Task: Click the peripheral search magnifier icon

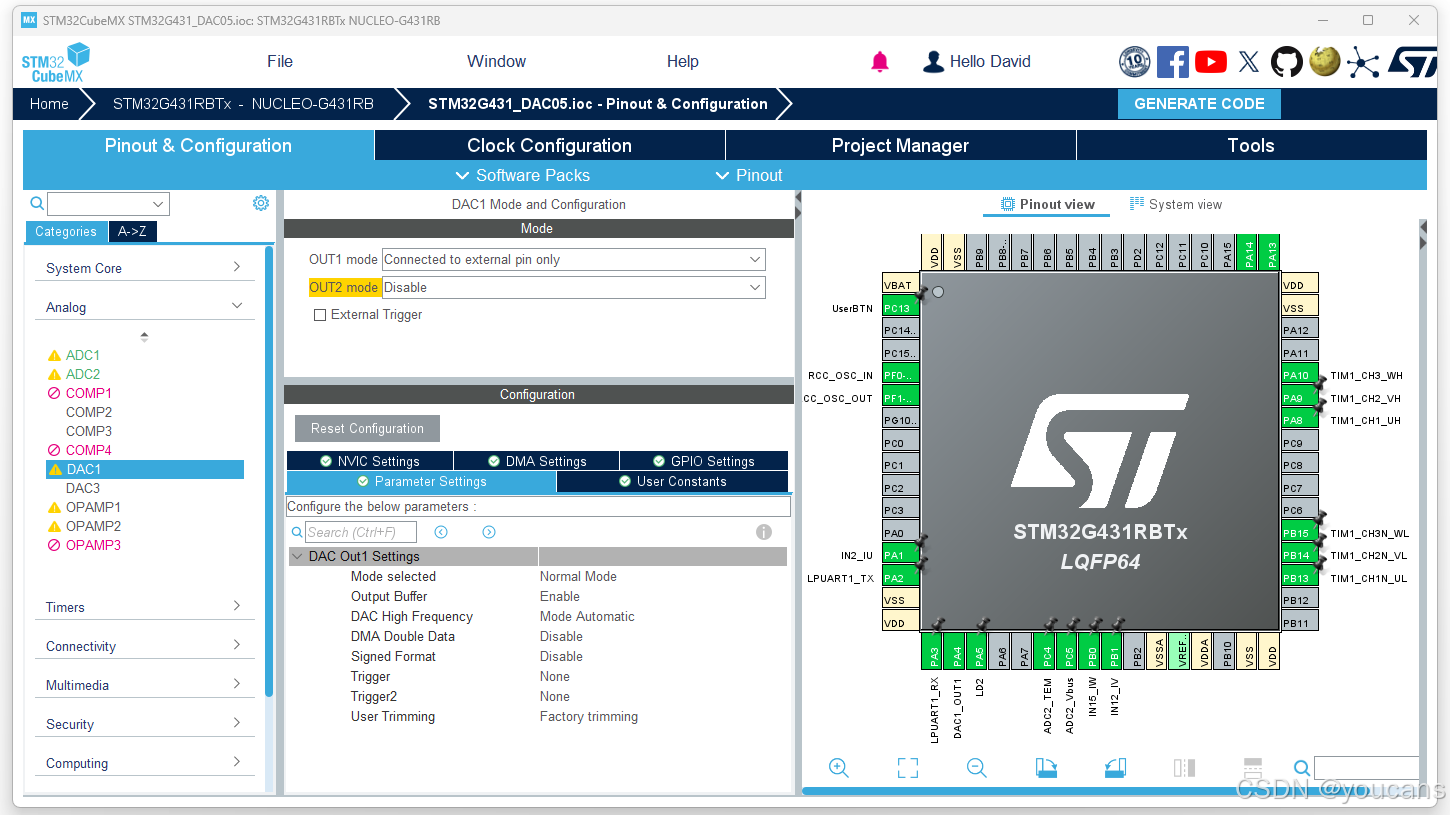Action: coord(37,203)
